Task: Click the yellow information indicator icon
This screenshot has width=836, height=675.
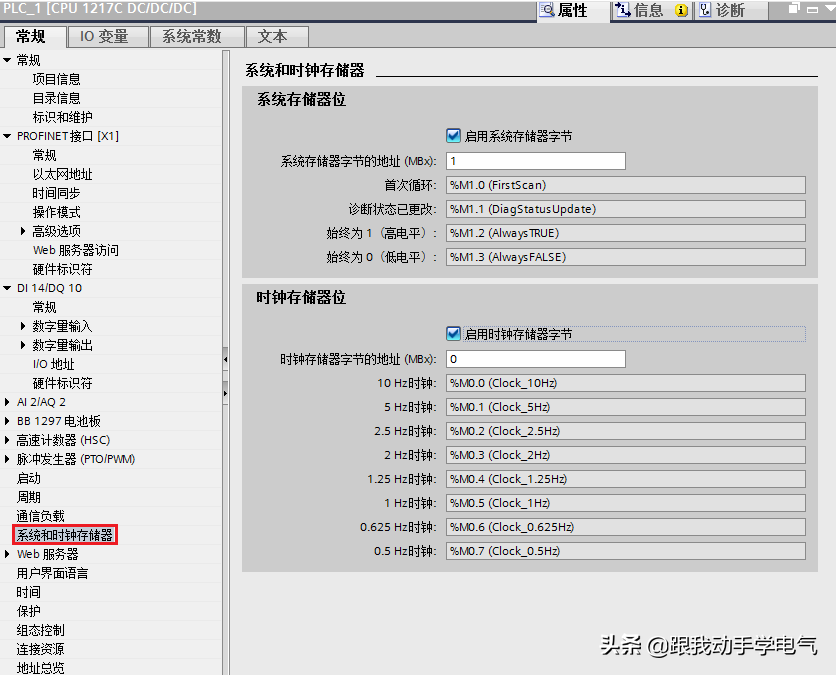Action: pos(681,11)
